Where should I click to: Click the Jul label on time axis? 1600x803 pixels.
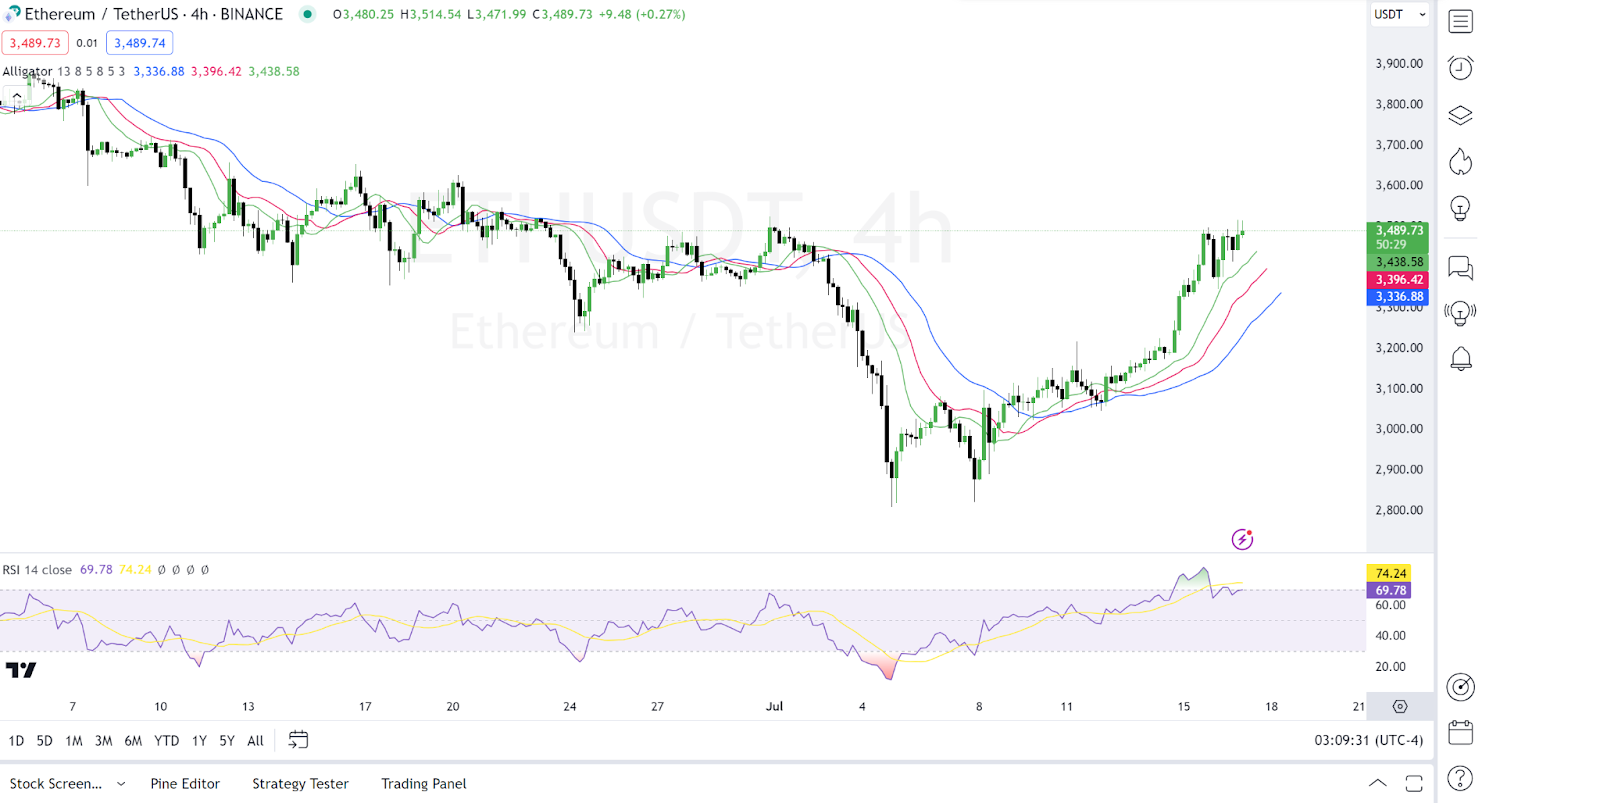(774, 706)
